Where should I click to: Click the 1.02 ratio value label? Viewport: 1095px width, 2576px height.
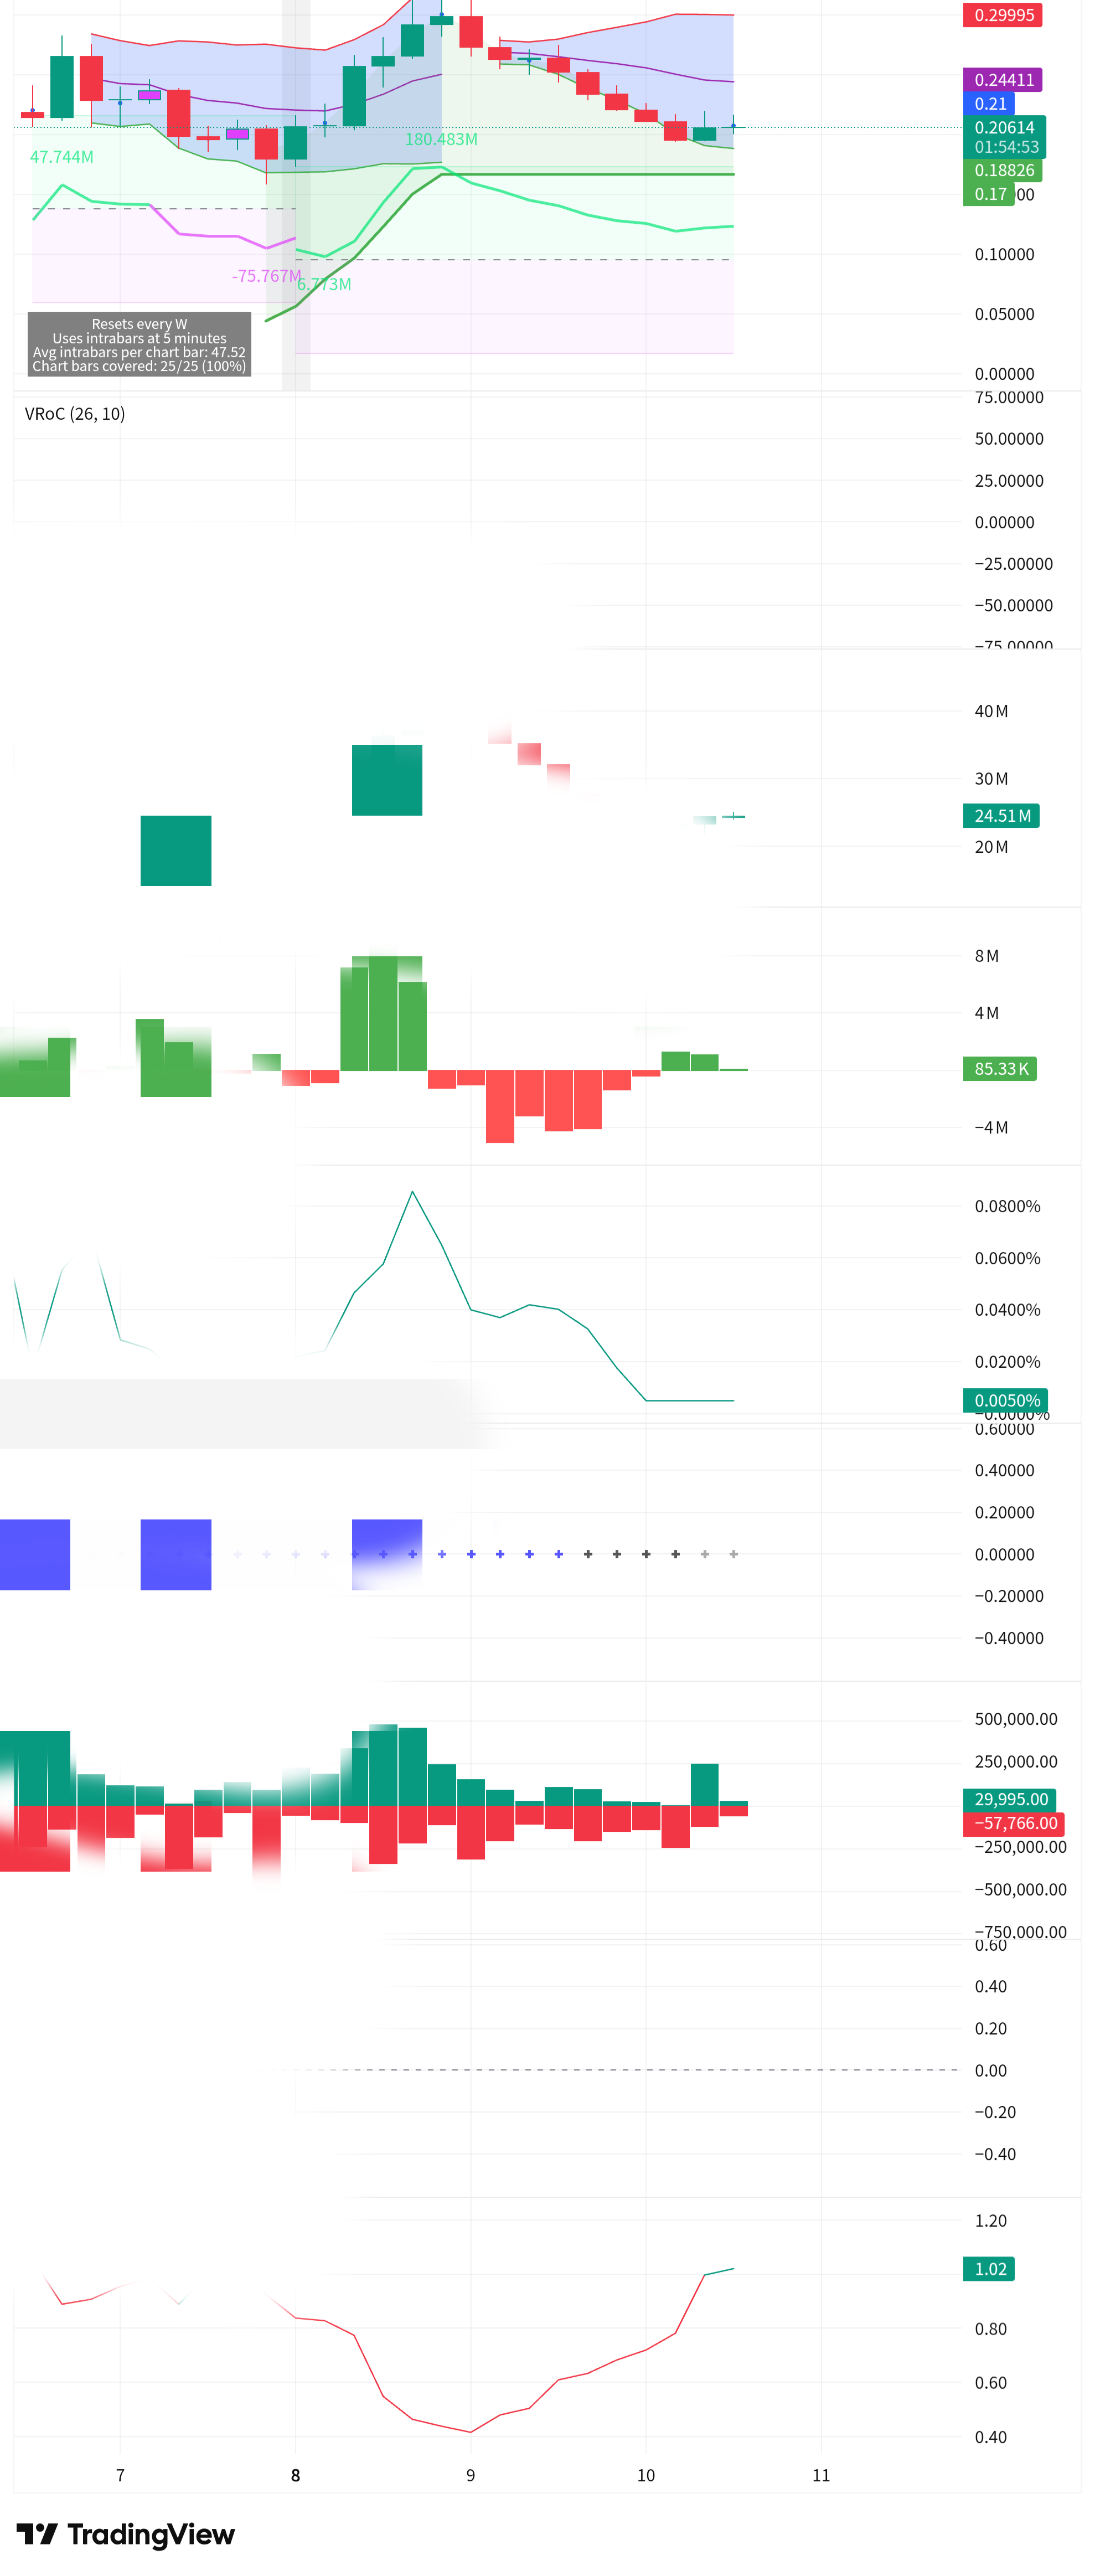click(x=988, y=2269)
